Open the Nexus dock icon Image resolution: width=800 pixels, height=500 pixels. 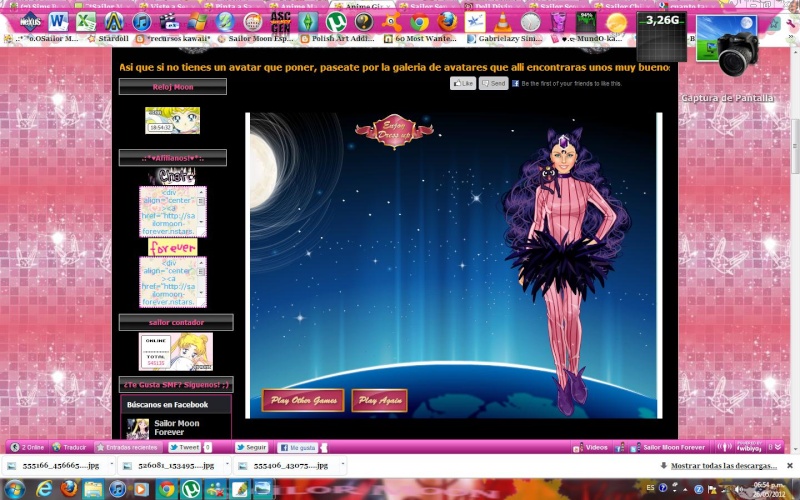(31, 22)
